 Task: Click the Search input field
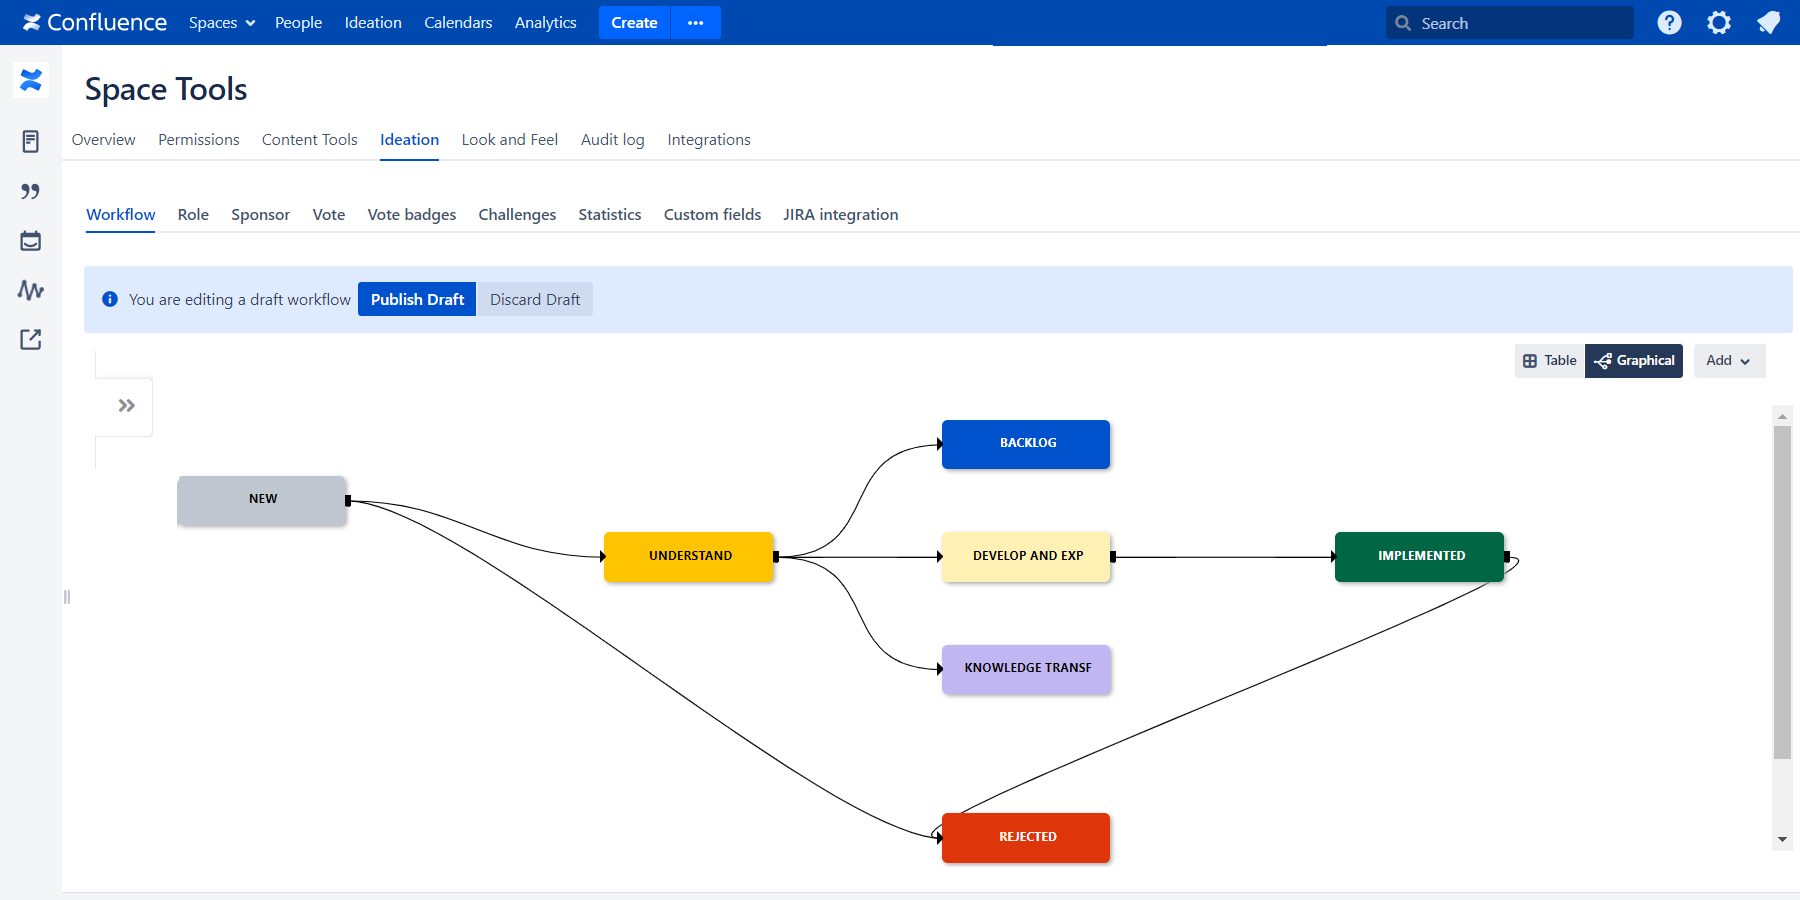1510,23
